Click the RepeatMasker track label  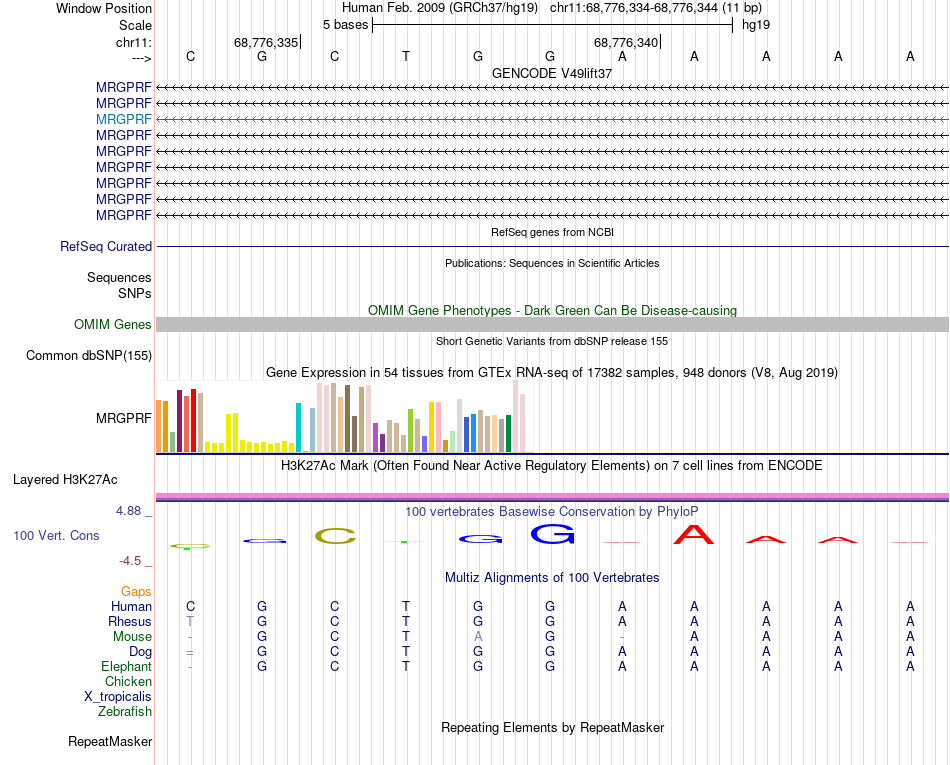click(110, 741)
